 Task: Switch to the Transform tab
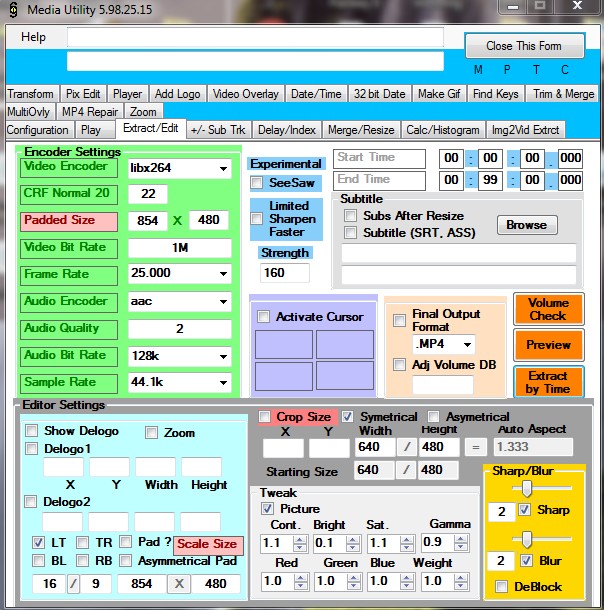pyautogui.click(x=31, y=94)
